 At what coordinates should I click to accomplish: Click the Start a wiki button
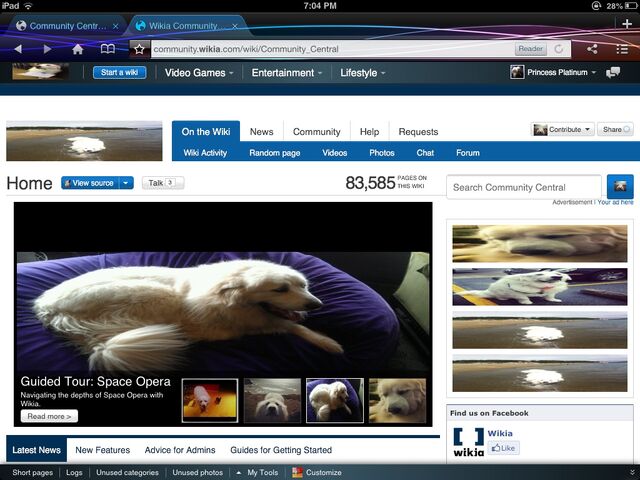pyautogui.click(x=120, y=72)
